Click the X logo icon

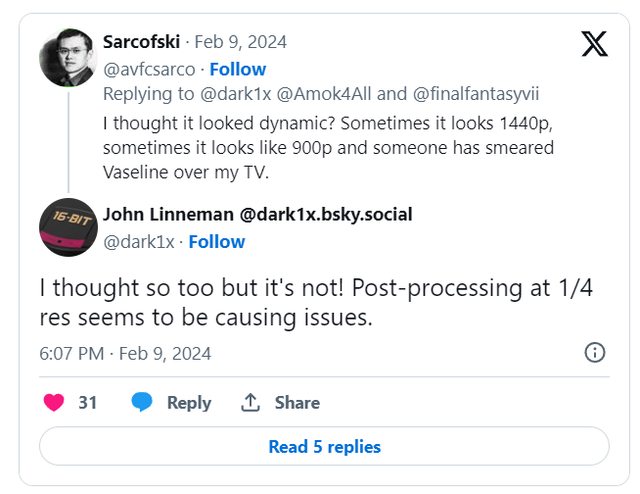(x=594, y=44)
